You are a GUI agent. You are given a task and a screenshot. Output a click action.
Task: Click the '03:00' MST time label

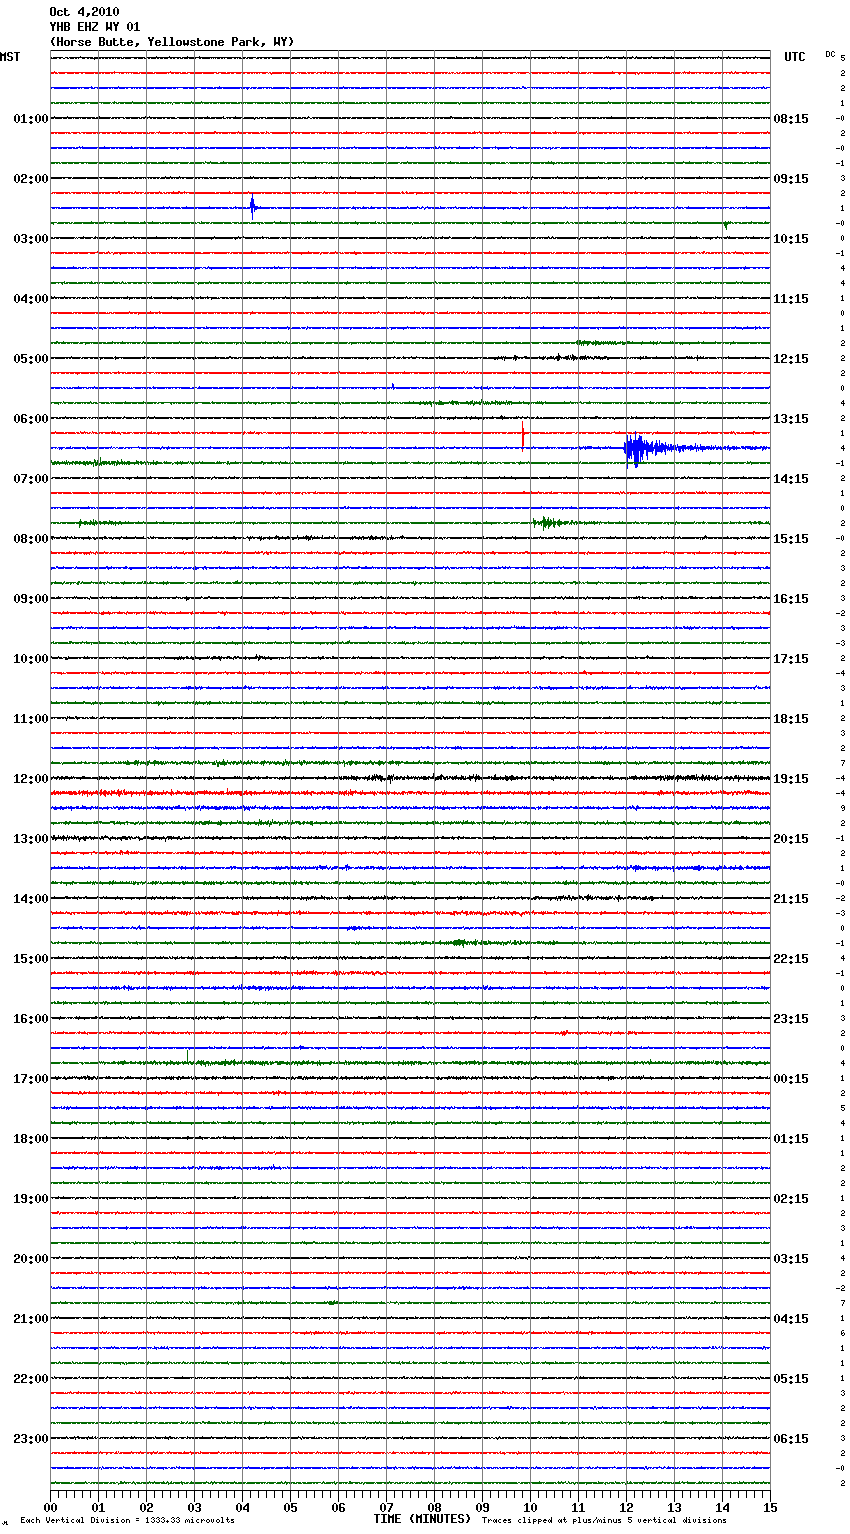[x=31, y=239]
